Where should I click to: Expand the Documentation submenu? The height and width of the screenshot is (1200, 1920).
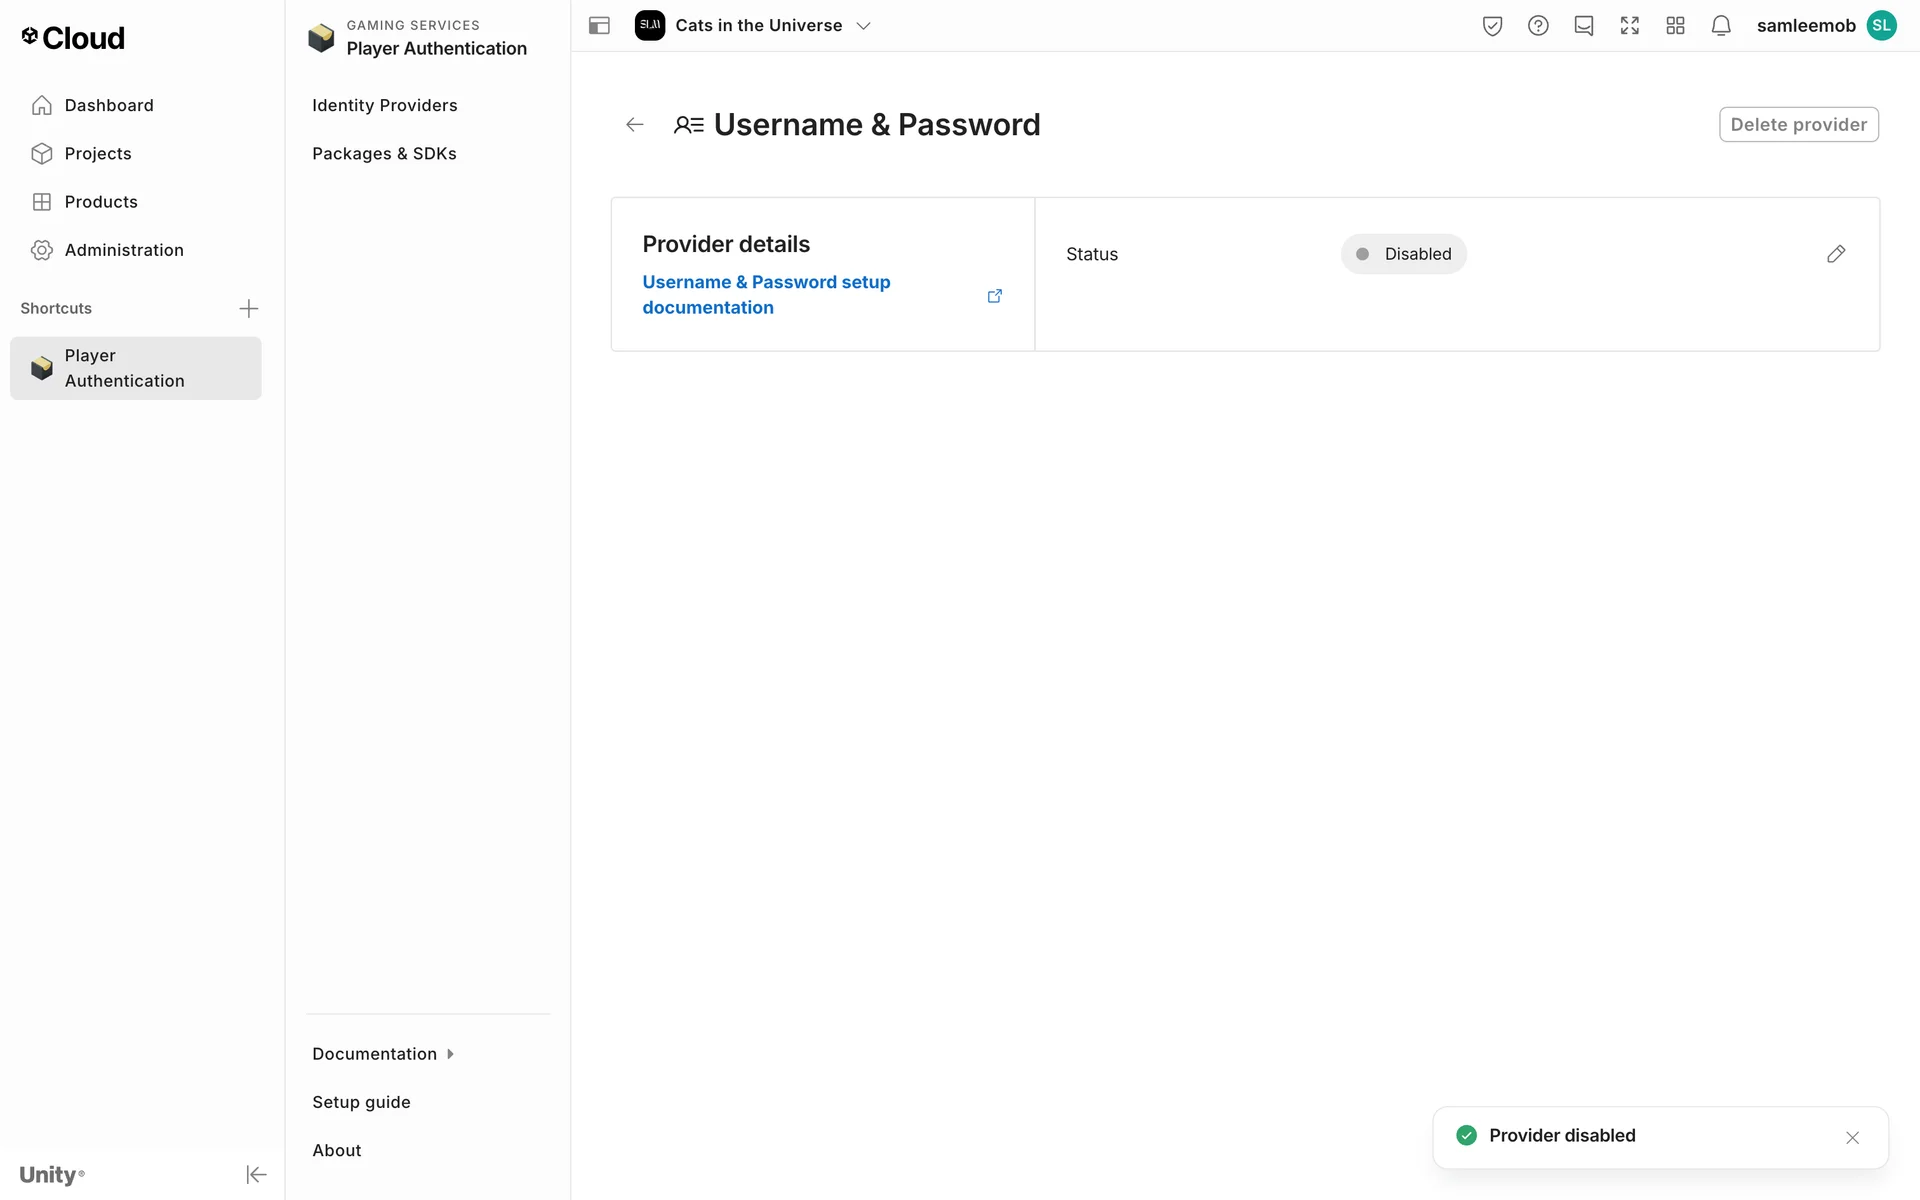point(383,1054)
